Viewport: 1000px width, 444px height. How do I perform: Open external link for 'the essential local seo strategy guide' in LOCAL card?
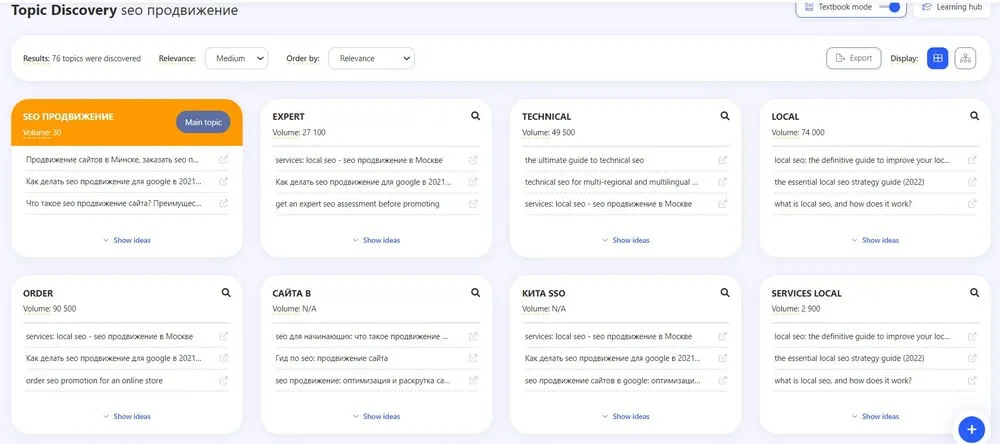[x=972, y=182]
